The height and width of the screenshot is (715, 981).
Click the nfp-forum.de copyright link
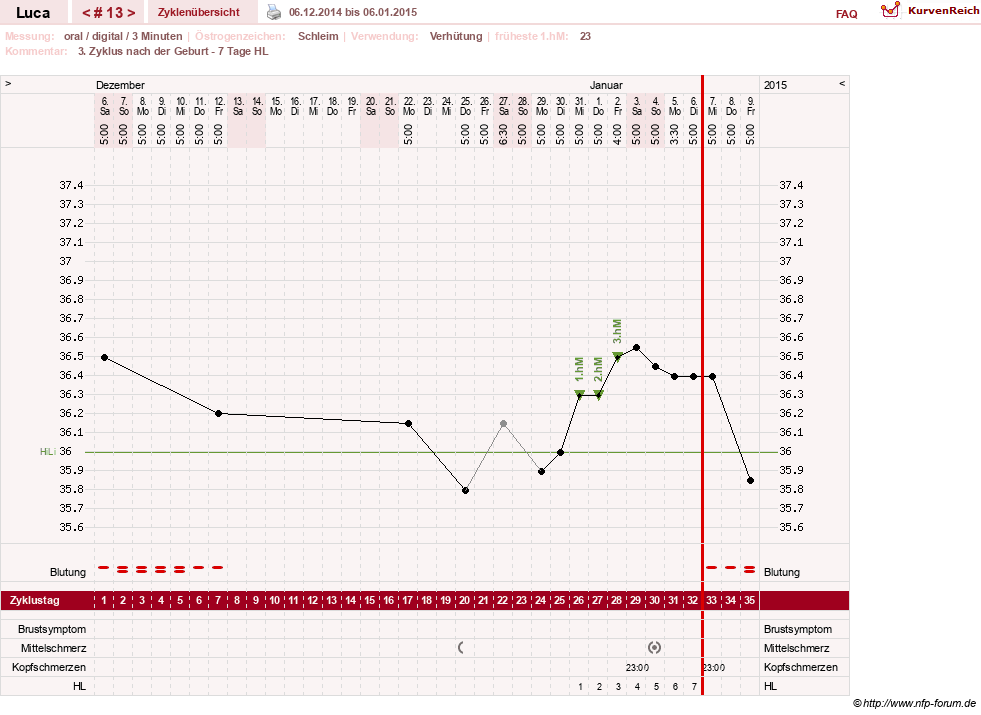[x=914, y=704]
